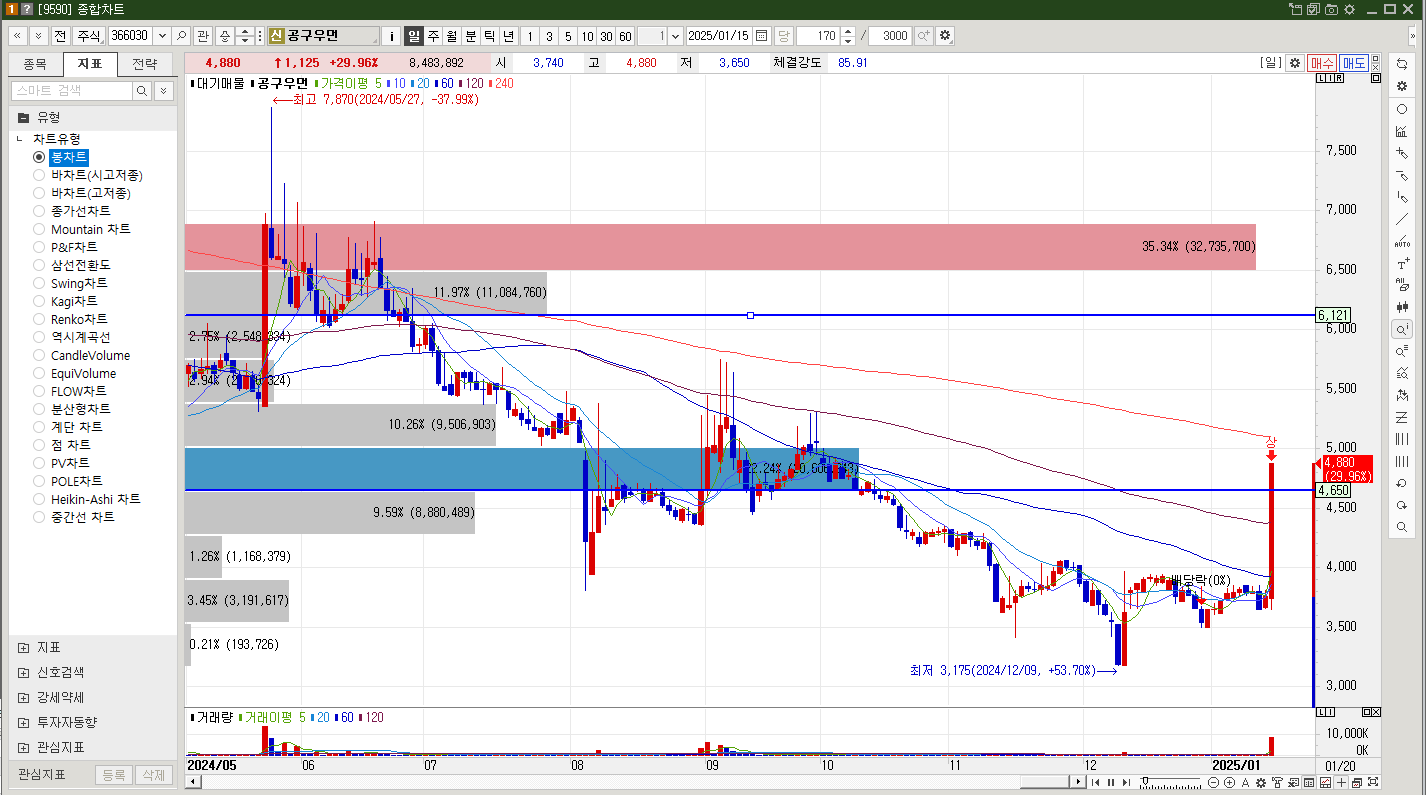The image size is (1426, 795).
Task: Switch to monthly (월) period
Action: (452, 36)
